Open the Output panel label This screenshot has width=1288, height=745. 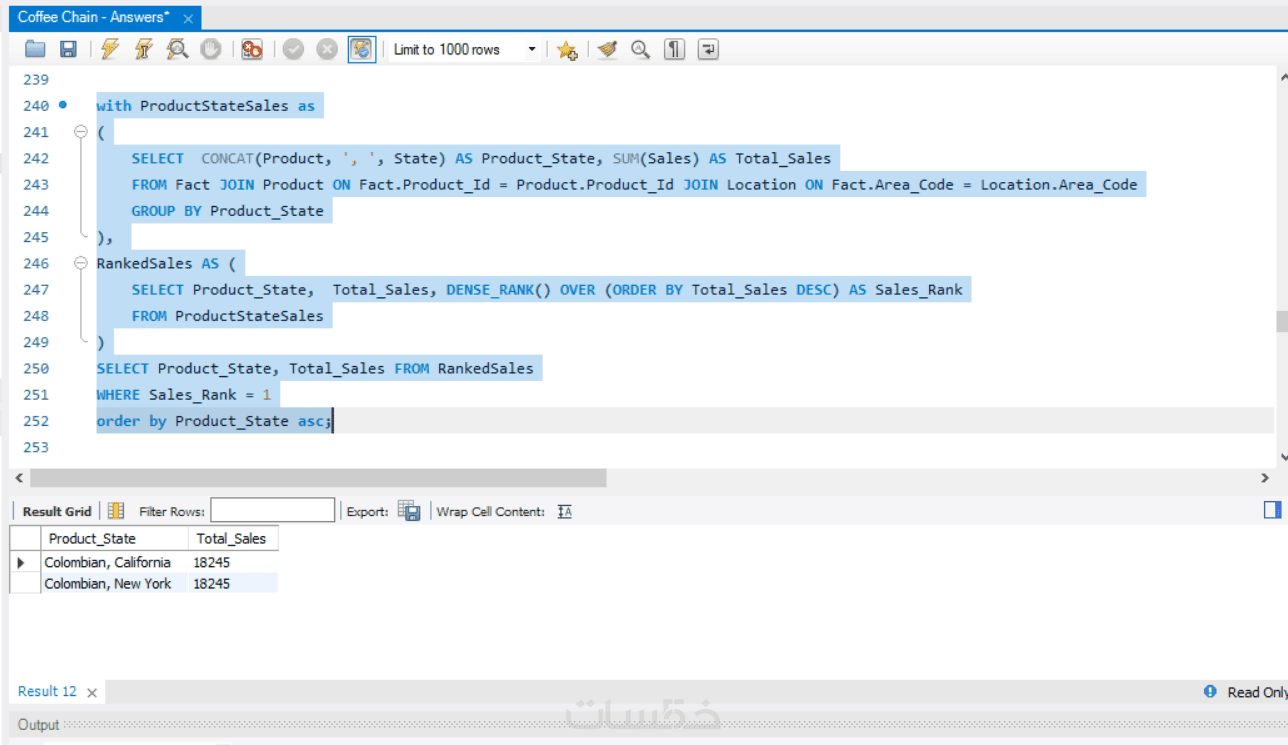[39, 724]
